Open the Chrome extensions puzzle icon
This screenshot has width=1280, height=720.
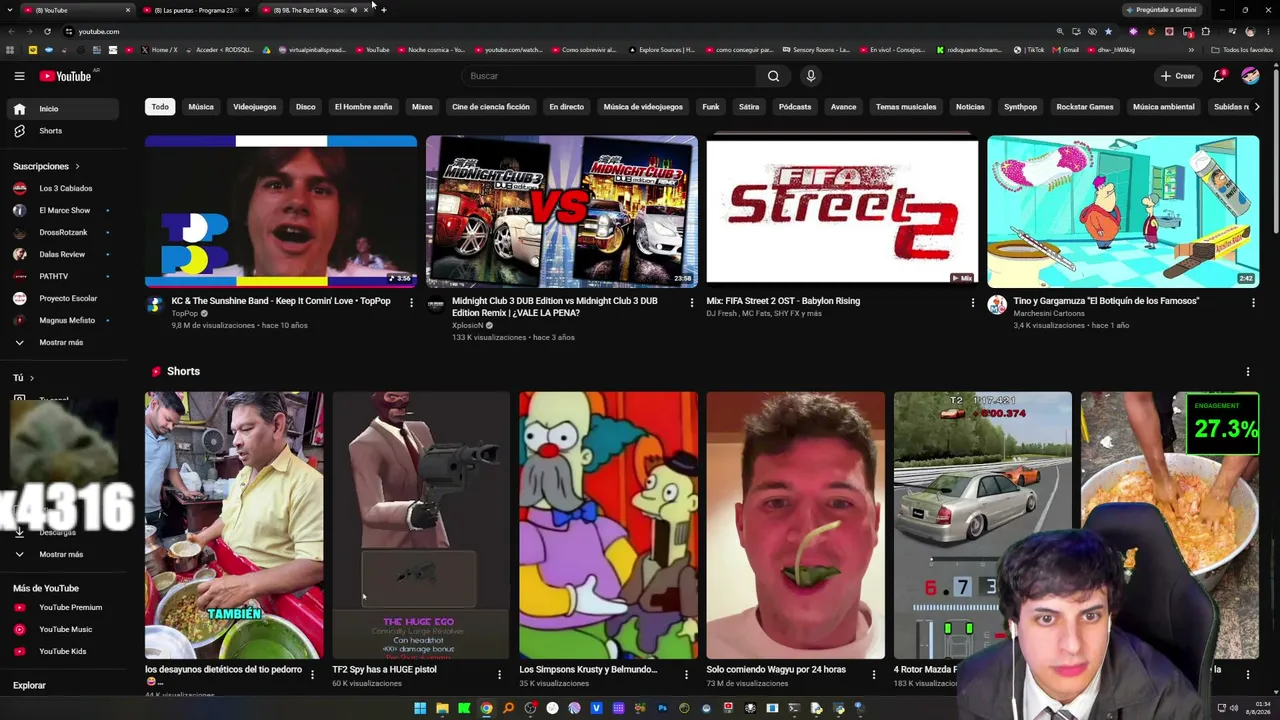click(1205, 31)
